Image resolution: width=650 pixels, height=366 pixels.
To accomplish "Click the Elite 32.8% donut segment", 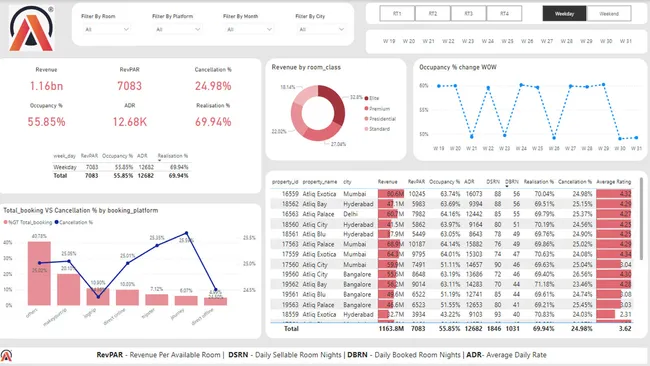I will (337, 104).
